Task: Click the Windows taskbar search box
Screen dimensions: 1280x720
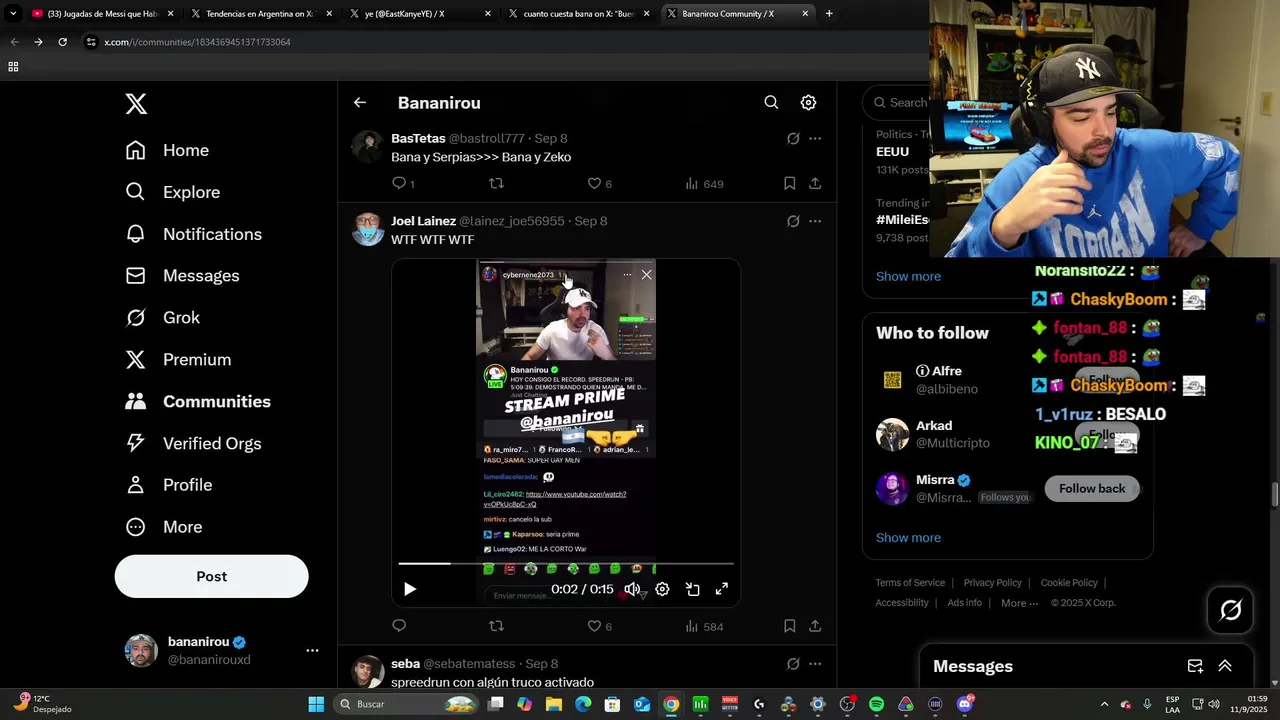Action: [x=407, y=704]
